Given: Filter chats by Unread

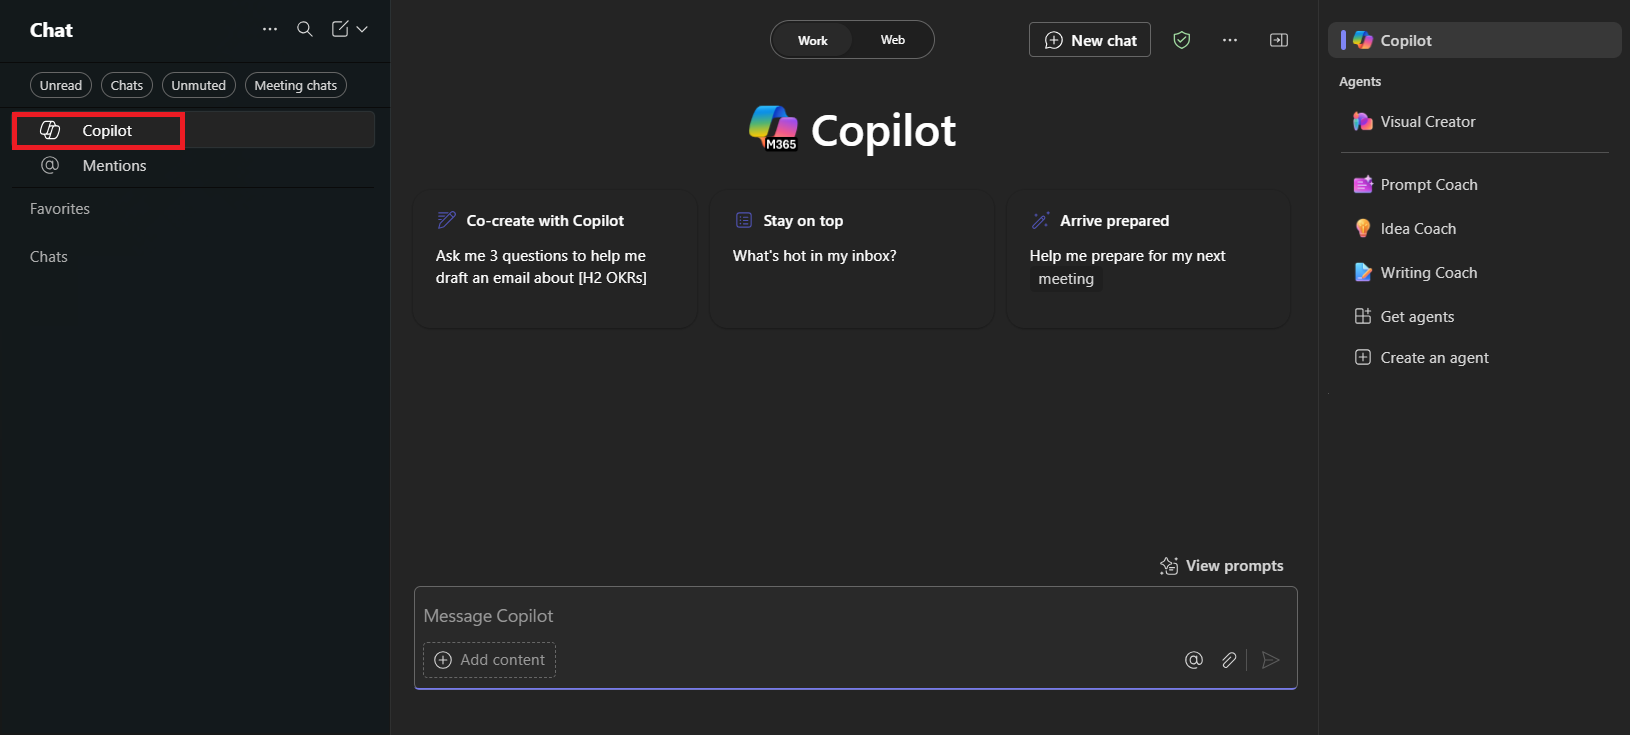Looking at the screenshot, I should 61,85.
